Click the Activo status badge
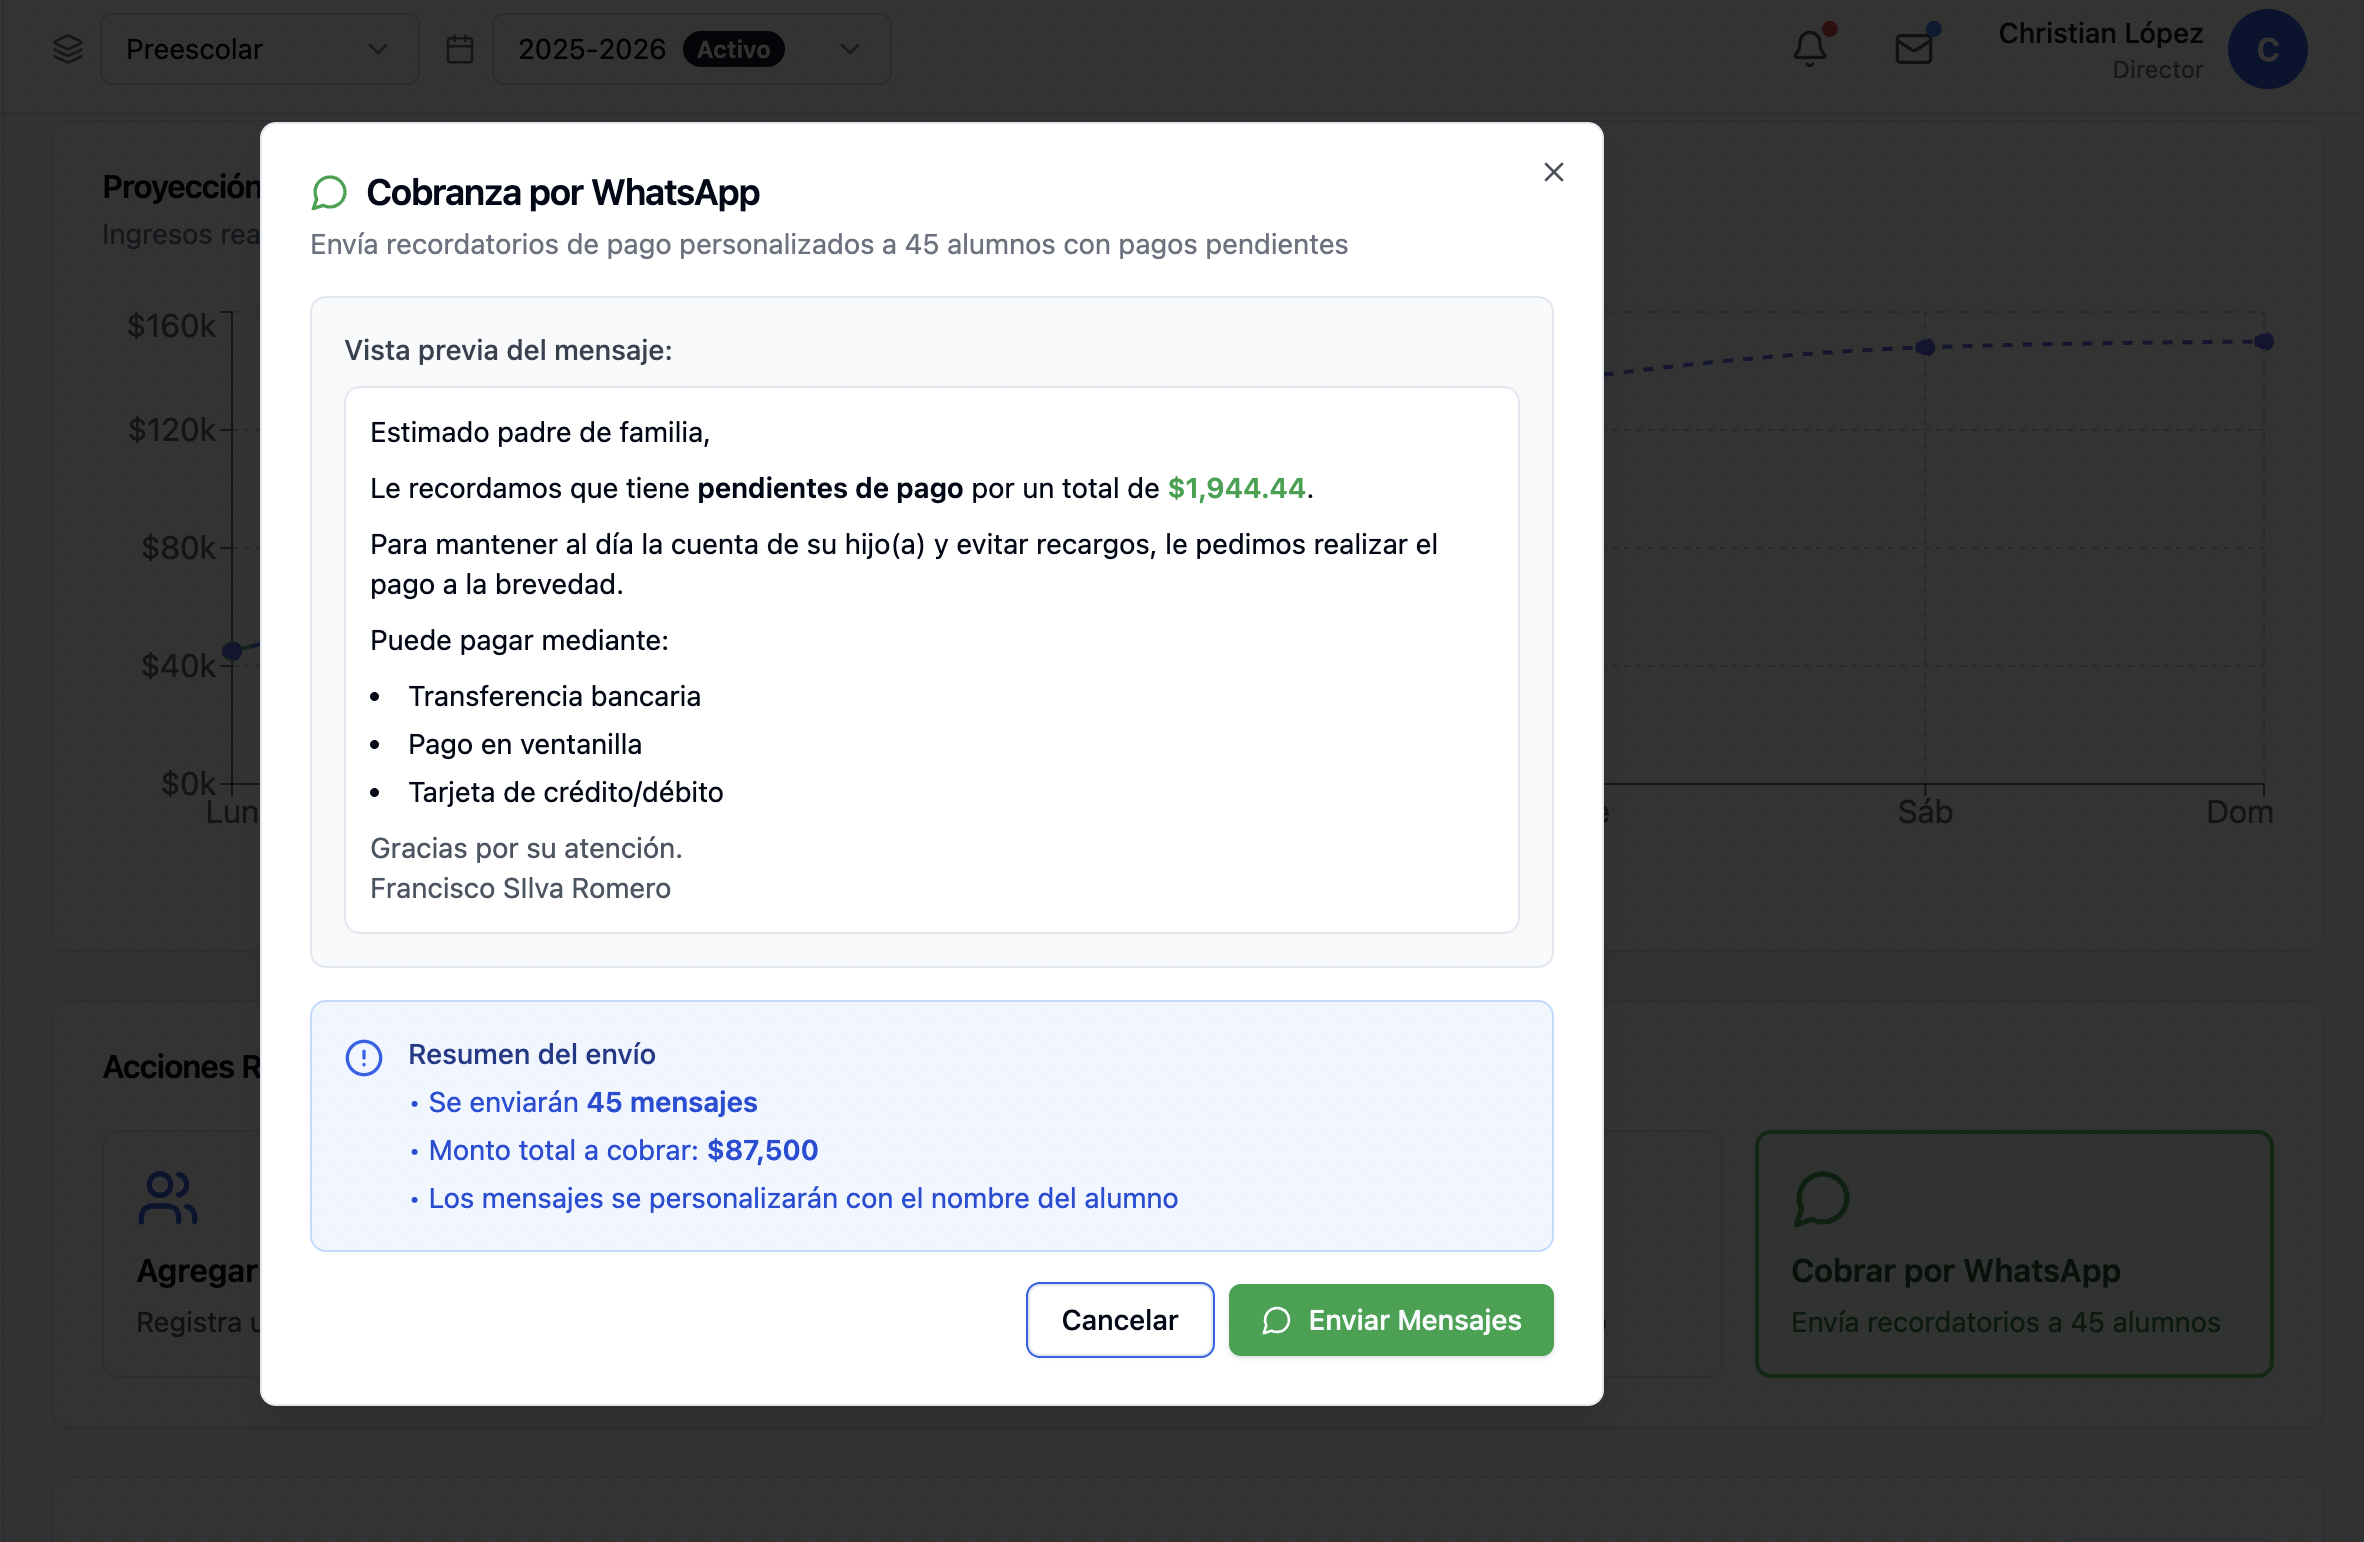2364x1542 pixels. click(733, 49)
